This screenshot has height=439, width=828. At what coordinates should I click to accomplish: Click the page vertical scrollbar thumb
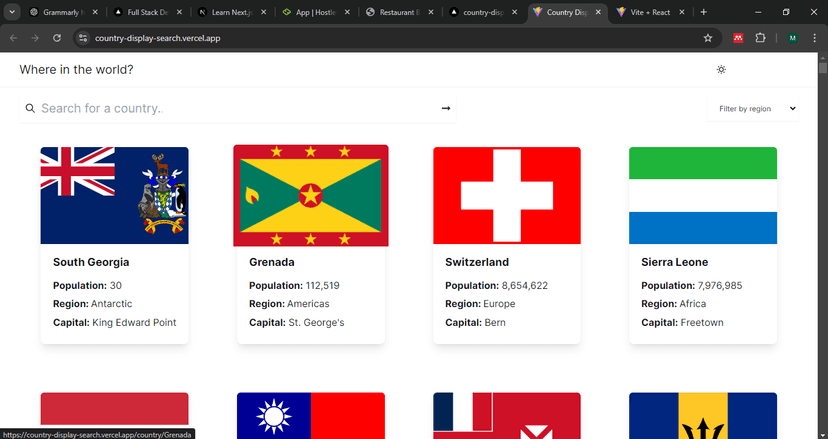(823, 68)
